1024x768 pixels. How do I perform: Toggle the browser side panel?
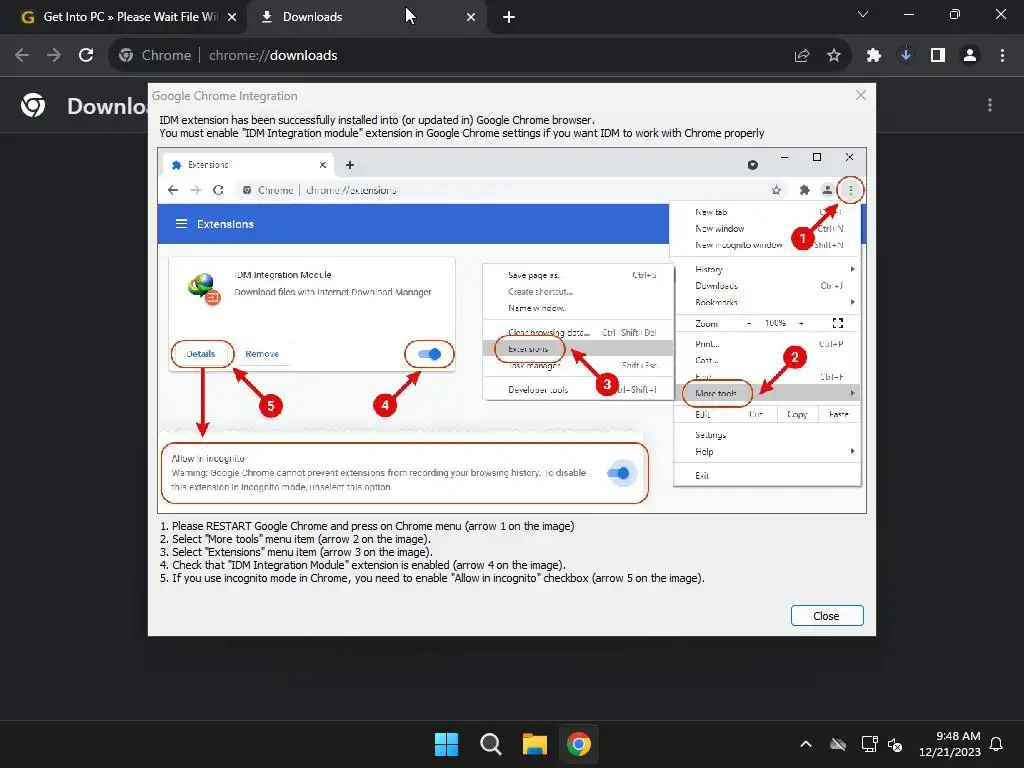tap(938, 56)
